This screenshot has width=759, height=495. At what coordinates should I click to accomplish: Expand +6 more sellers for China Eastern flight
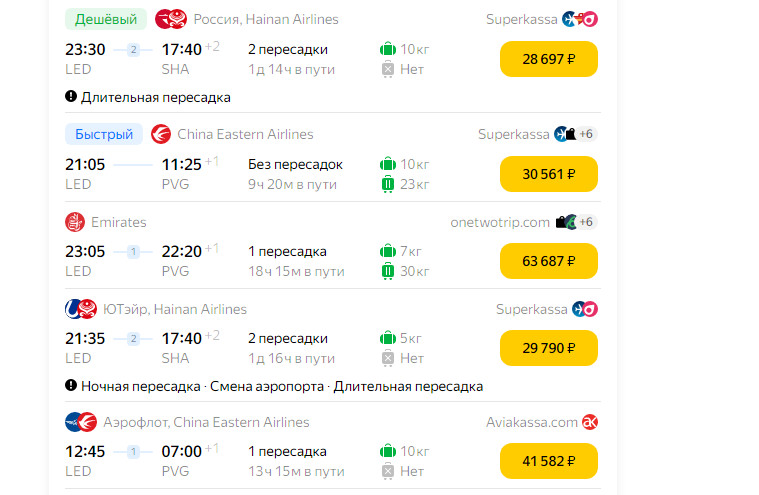[x=586, y=134]
